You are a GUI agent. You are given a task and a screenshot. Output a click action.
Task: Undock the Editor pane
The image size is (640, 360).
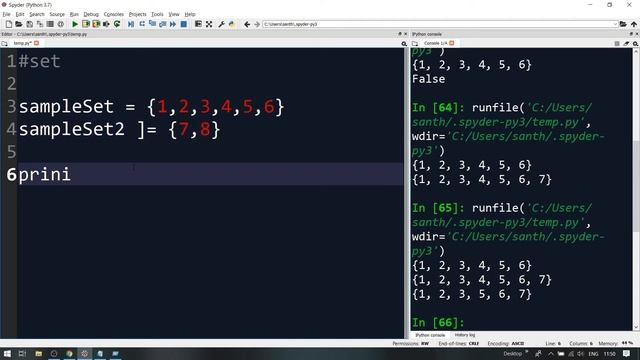400,34
